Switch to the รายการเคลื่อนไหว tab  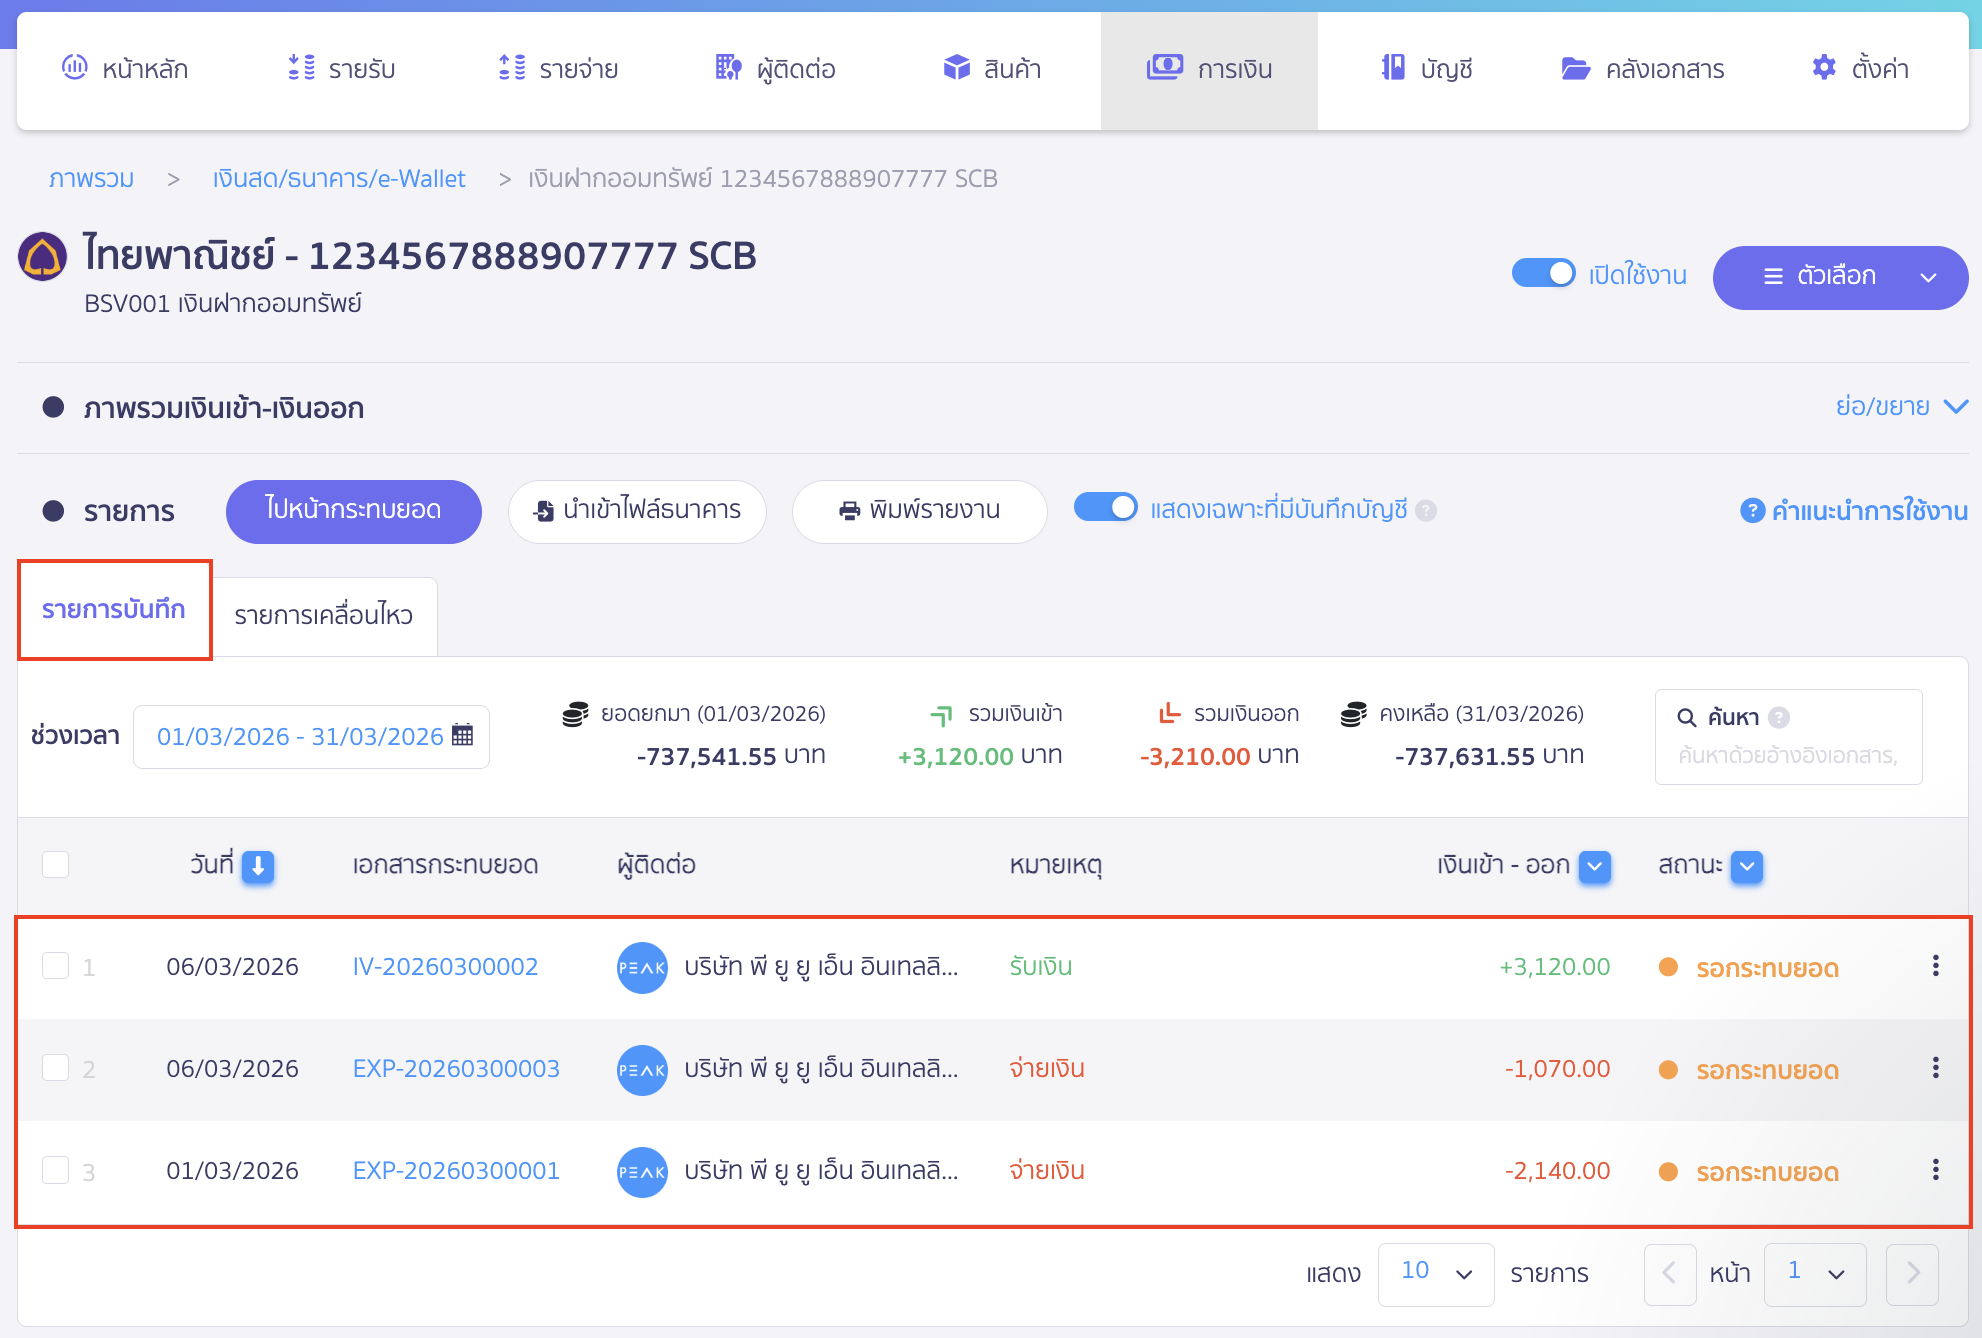(x=323, y=615)
